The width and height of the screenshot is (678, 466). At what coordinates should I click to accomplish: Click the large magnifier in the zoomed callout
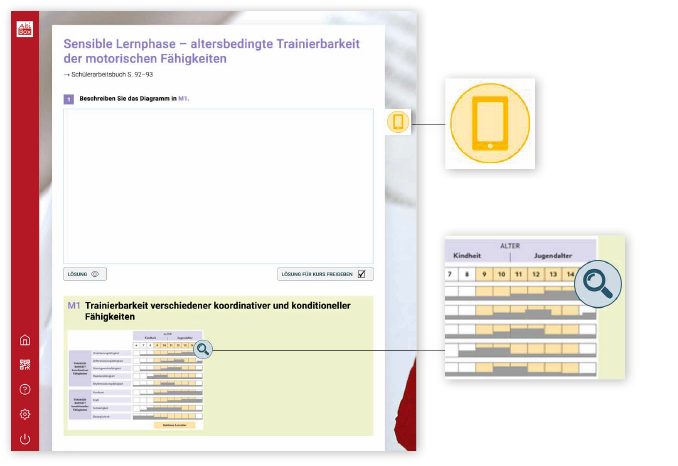click(599, 284)
